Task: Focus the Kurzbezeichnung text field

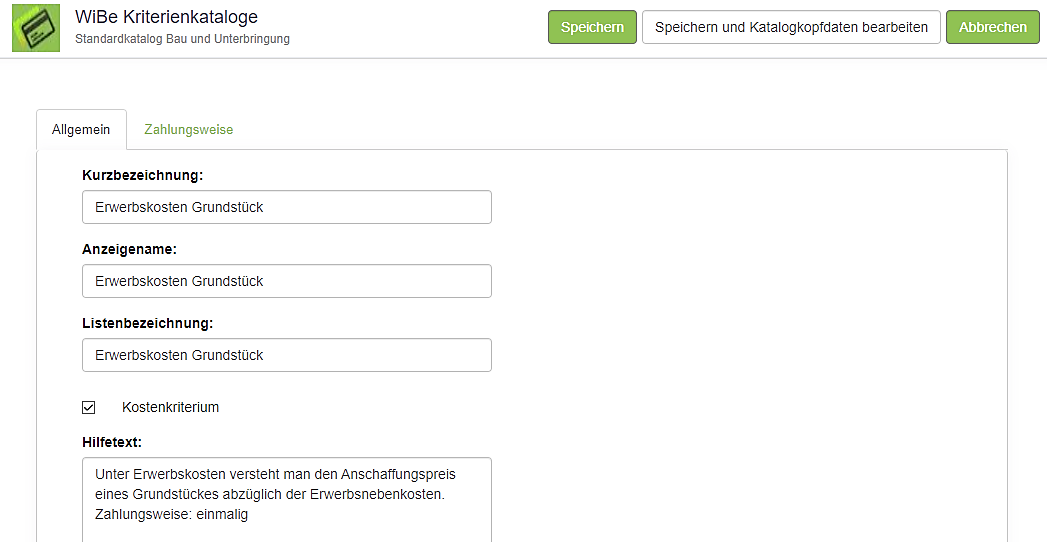Action: tap(286, 207)
